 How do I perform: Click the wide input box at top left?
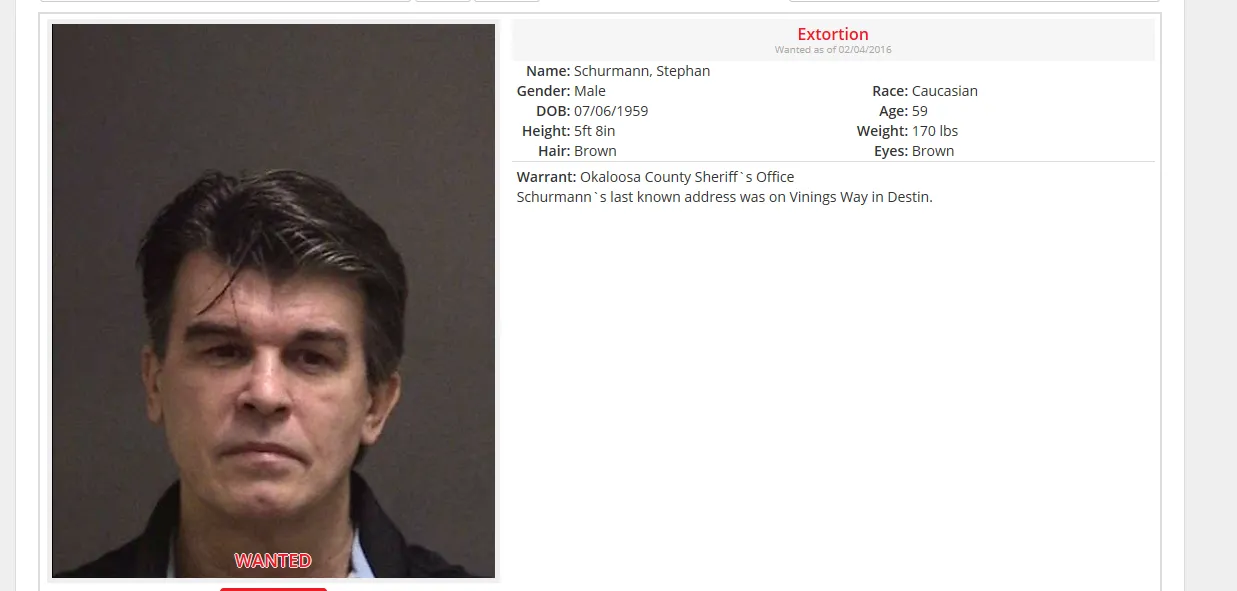coord(225,1)
